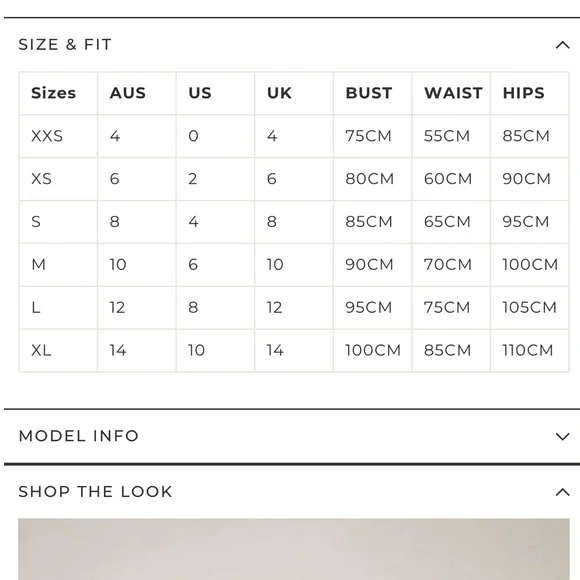Click the UK column header
580x580 pixels.
279,93
